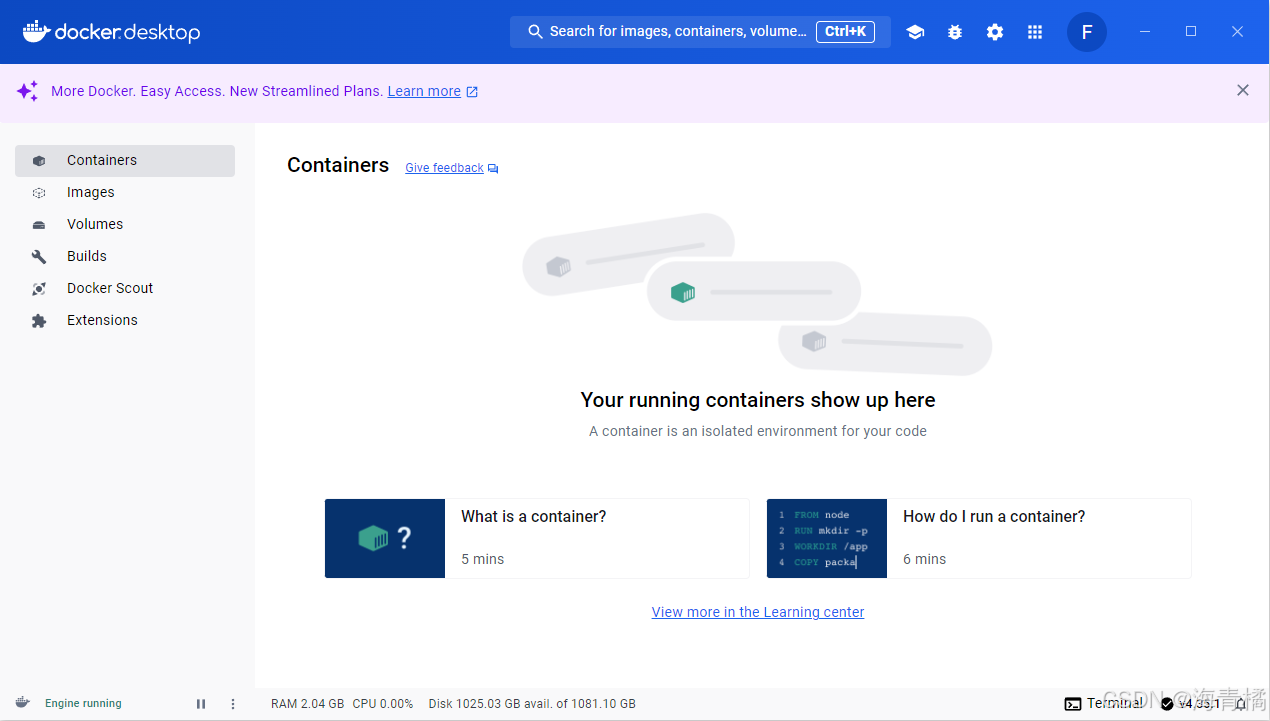Open Volumes section
This screenshot has width=1270, height=721.
(x=125, y=224)
